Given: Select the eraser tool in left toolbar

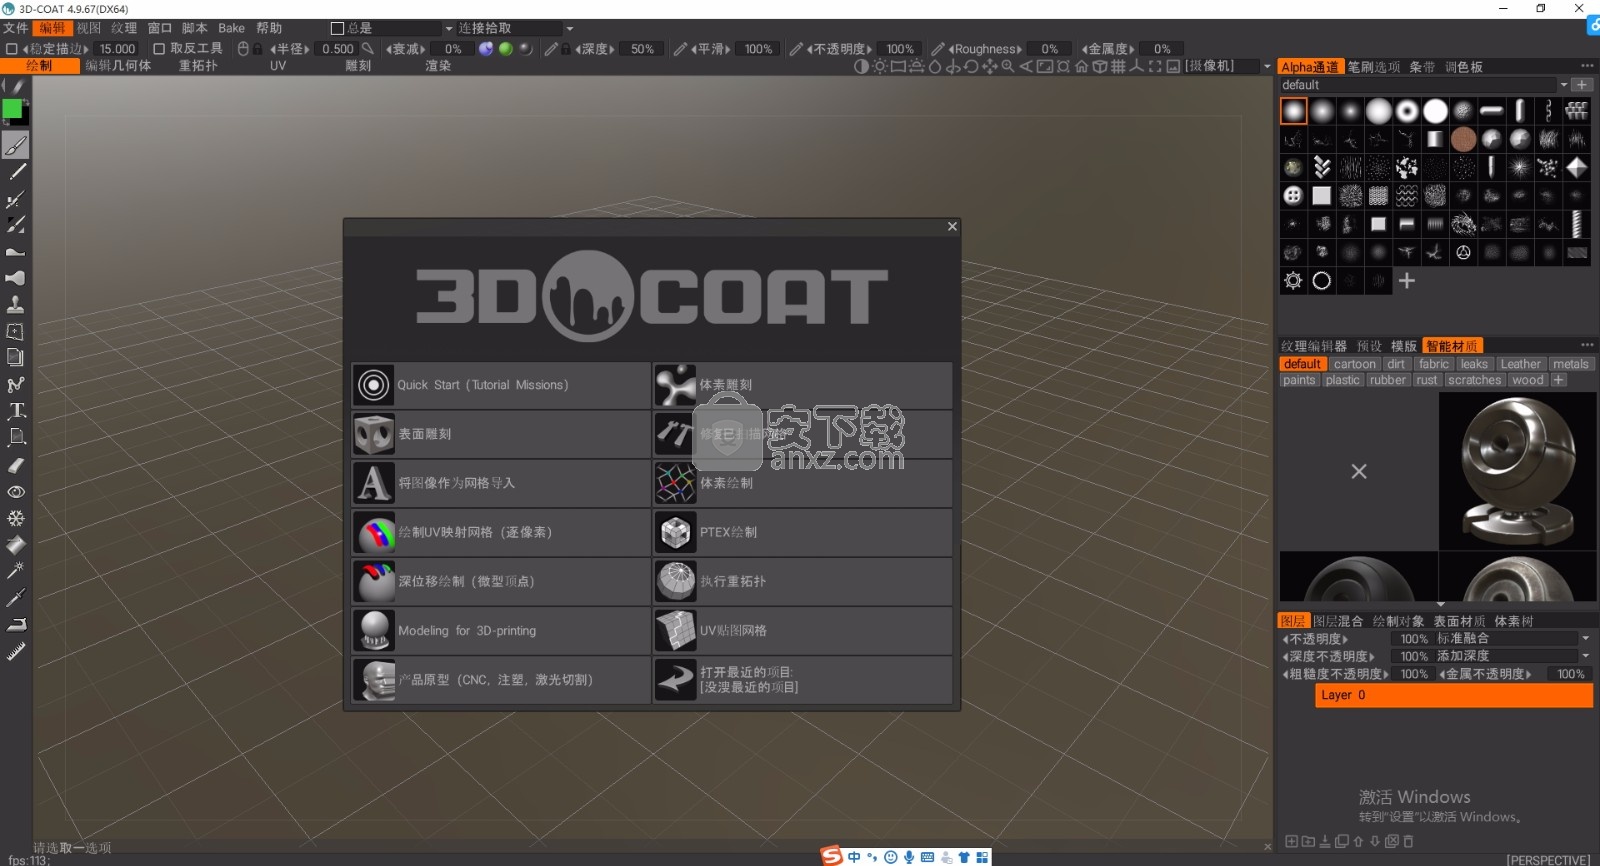Looking at the screenshot, I should click(16, 465).
